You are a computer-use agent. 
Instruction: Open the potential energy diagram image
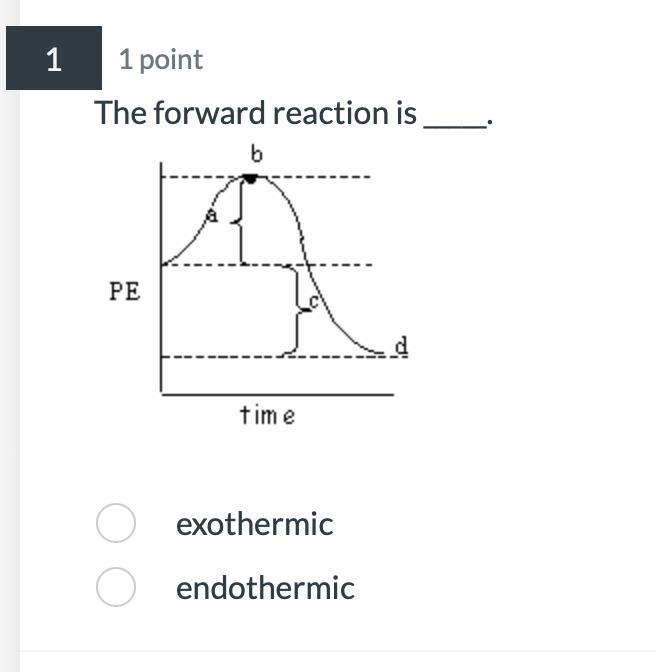(259, 285)
